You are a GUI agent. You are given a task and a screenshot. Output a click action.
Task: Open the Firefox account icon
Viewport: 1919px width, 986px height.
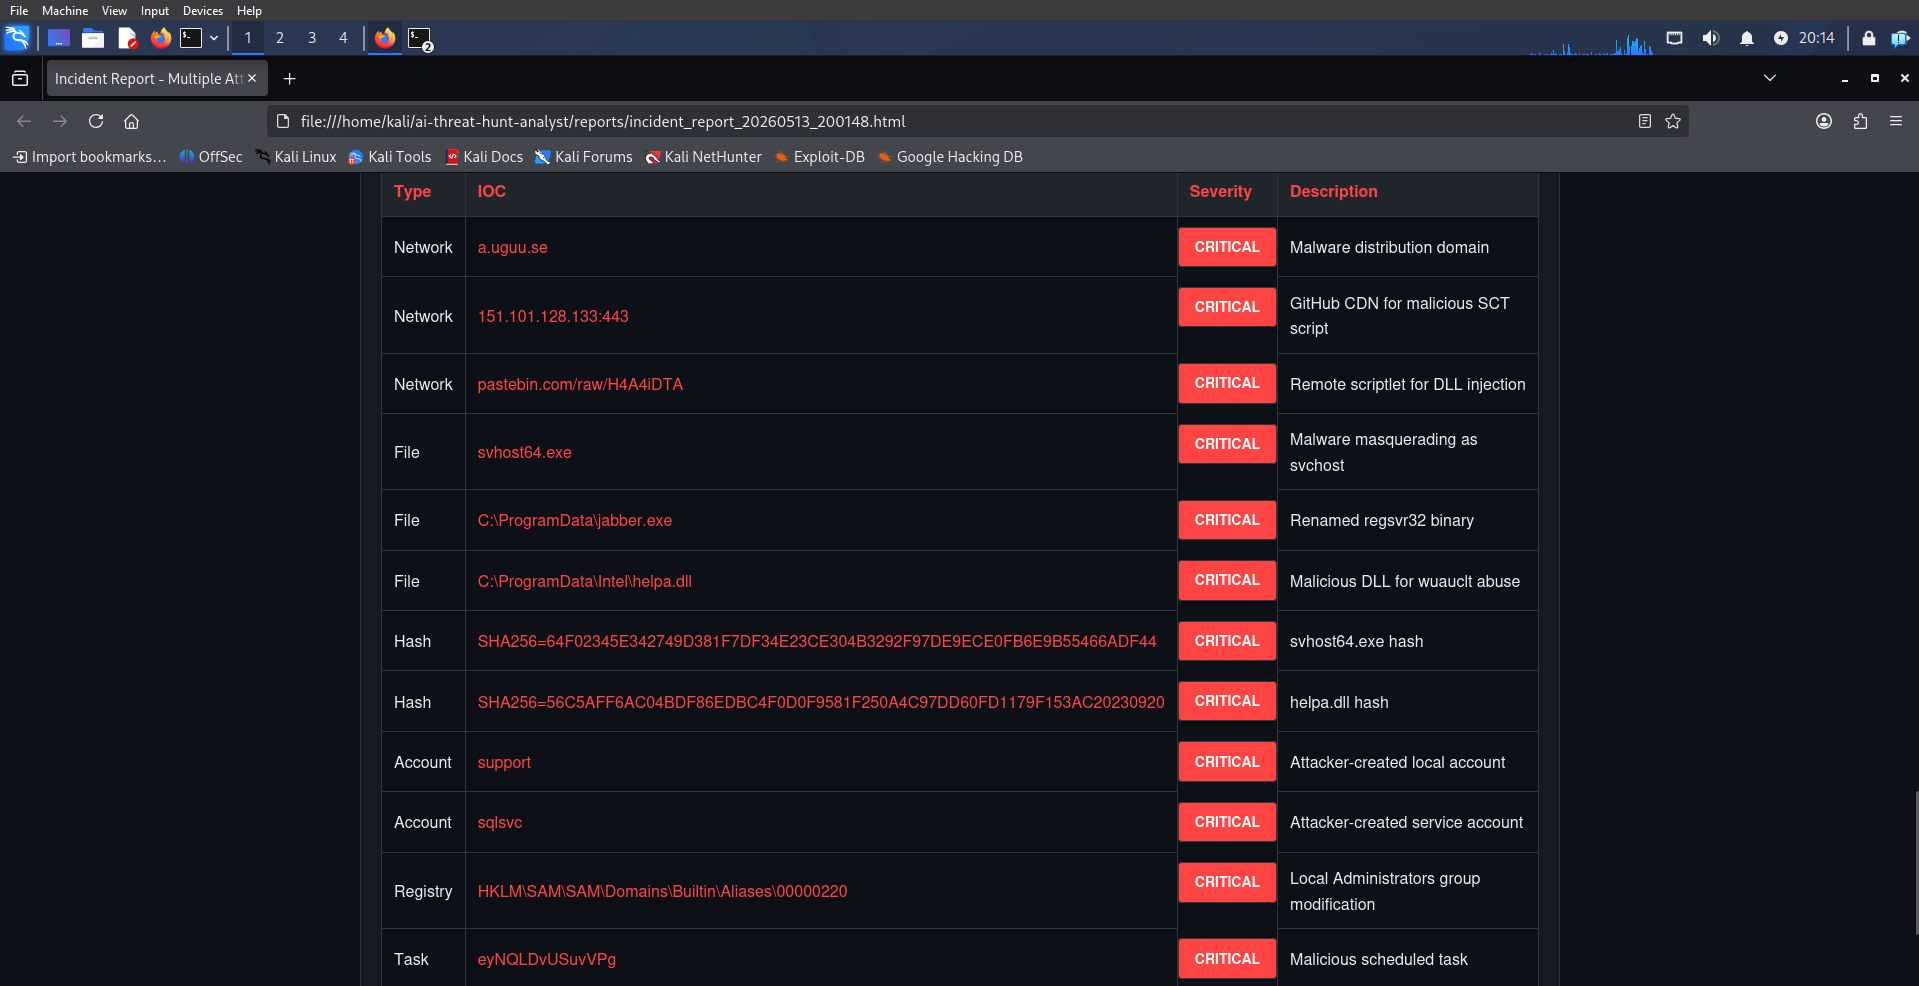[x=1824, y=121]
